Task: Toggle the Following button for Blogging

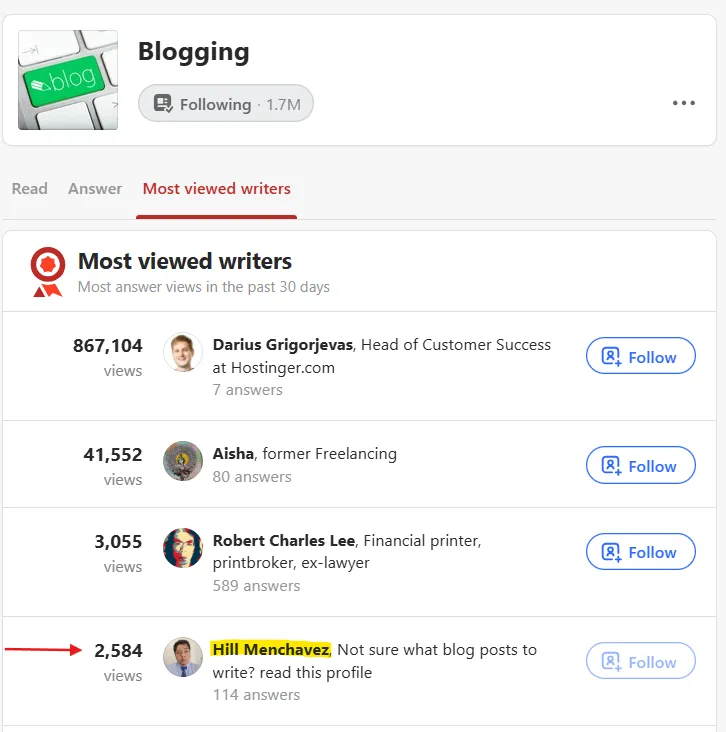Action: coord(226,104)
